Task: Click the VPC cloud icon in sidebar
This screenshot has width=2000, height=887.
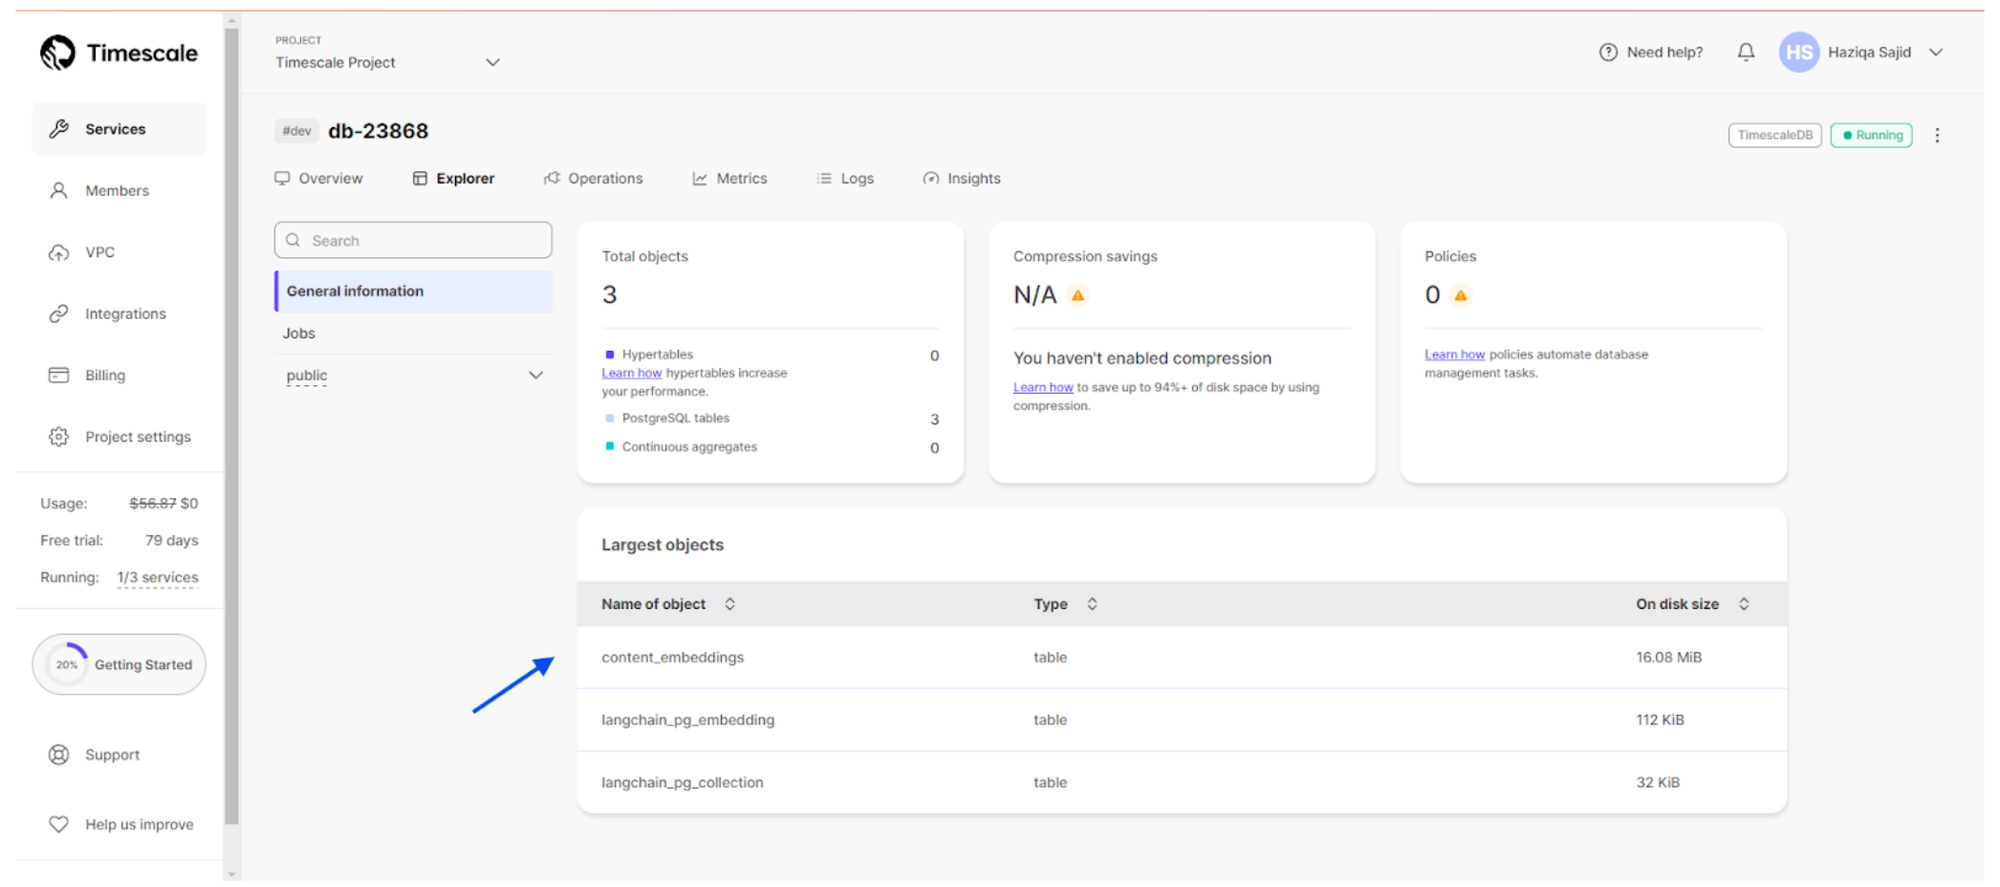Action: 59,252
